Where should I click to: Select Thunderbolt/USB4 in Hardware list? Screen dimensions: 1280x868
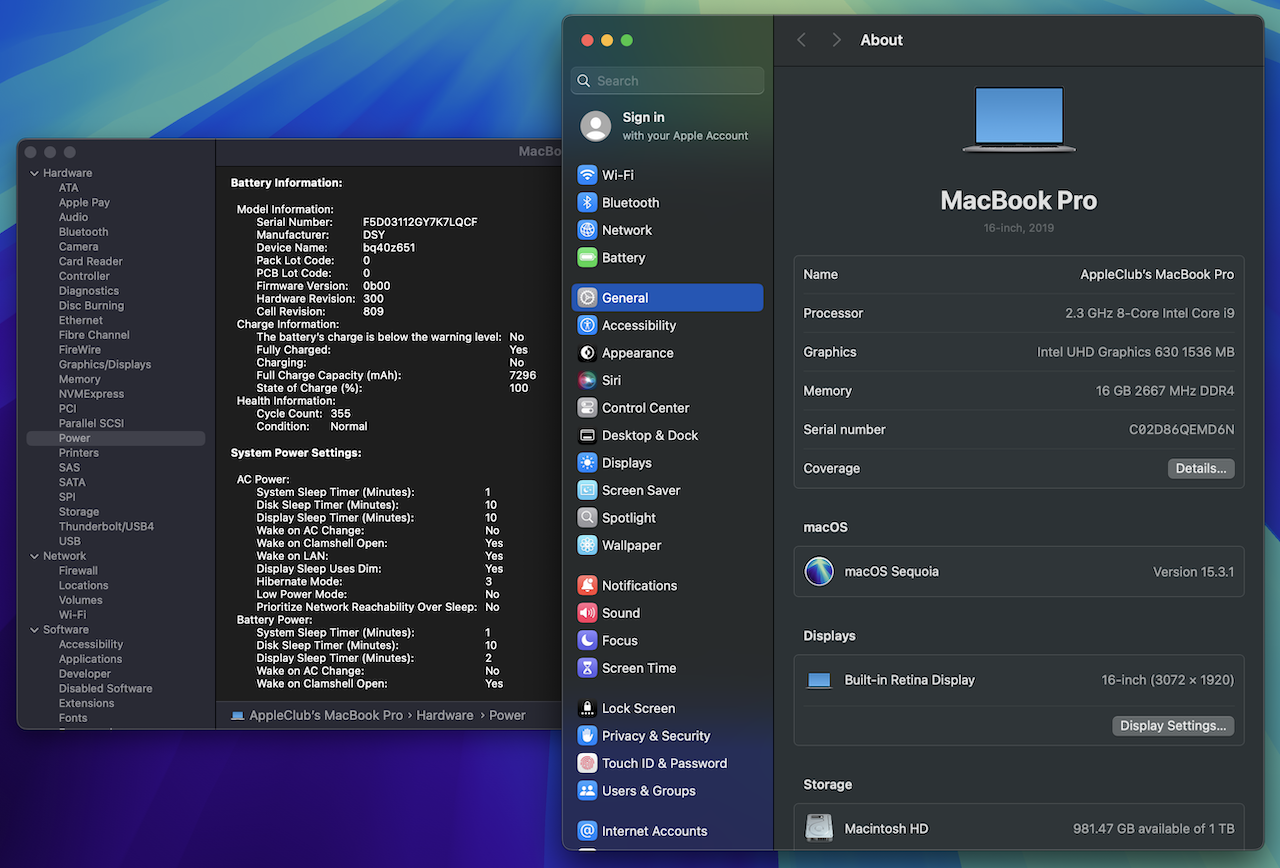point(106,527)
